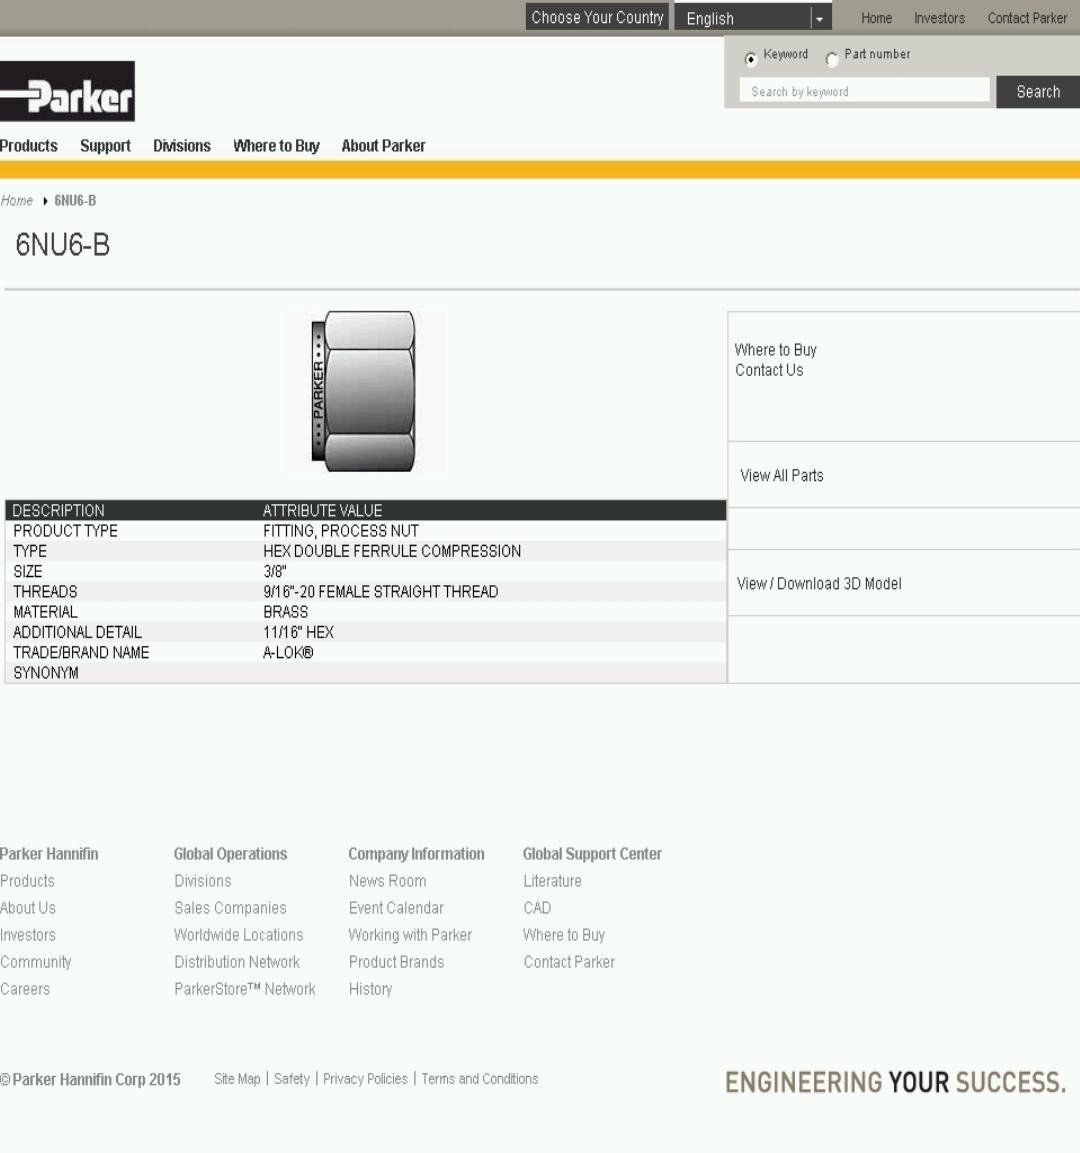Open the Safety link

click(x=292, y=1079)
